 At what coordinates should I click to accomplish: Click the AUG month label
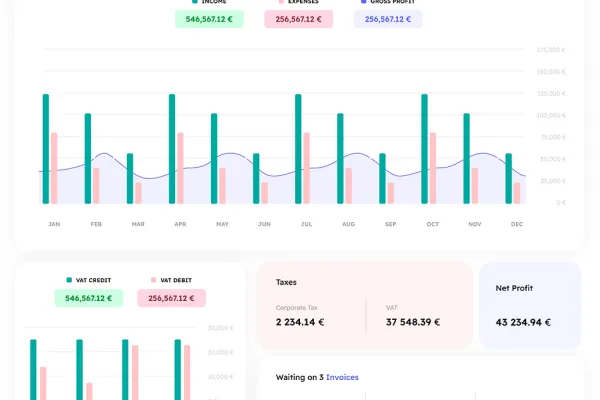click(x=349, y=224)
